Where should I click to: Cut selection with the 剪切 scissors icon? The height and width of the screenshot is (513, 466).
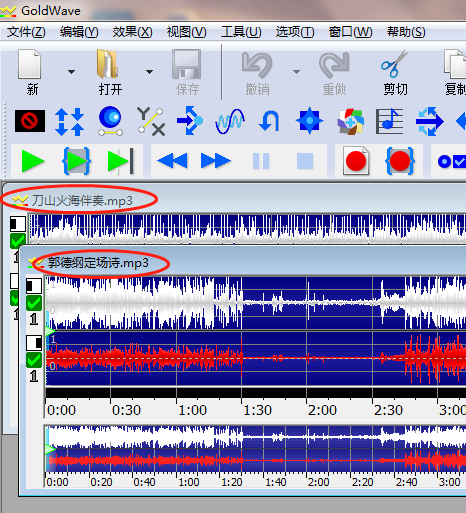[395, 64]
